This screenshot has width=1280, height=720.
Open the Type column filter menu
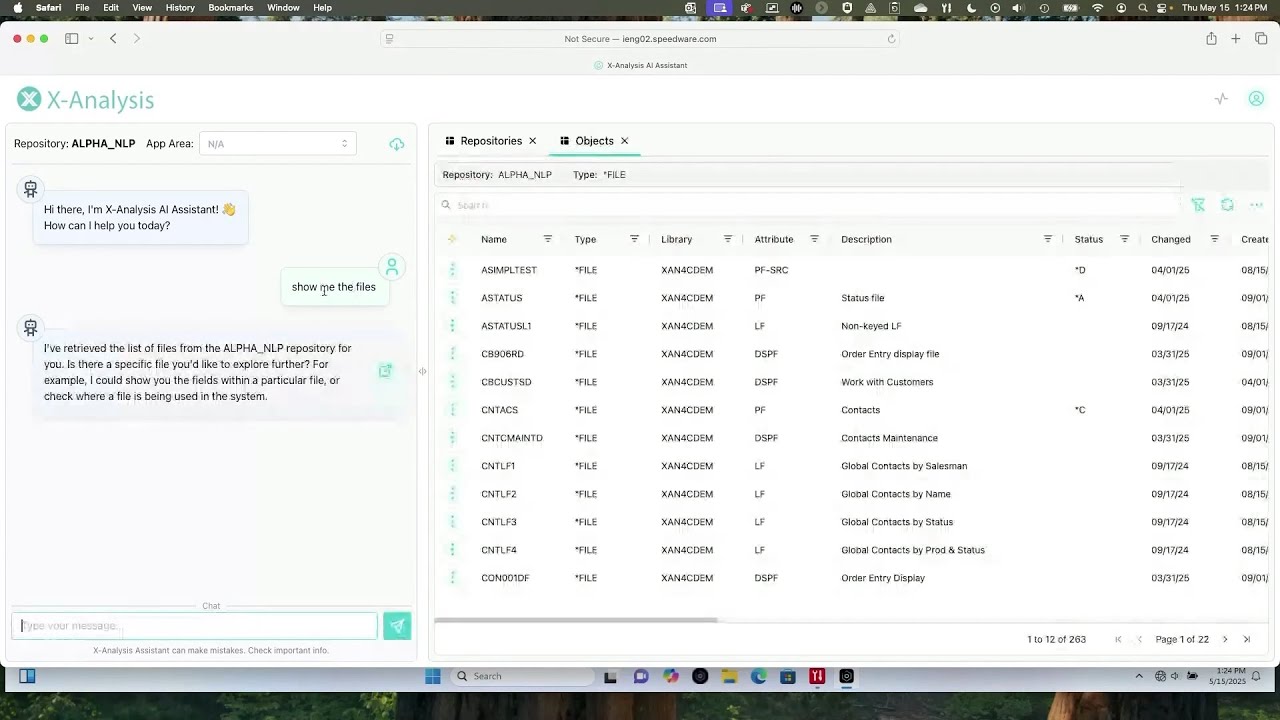click(634, 239)
